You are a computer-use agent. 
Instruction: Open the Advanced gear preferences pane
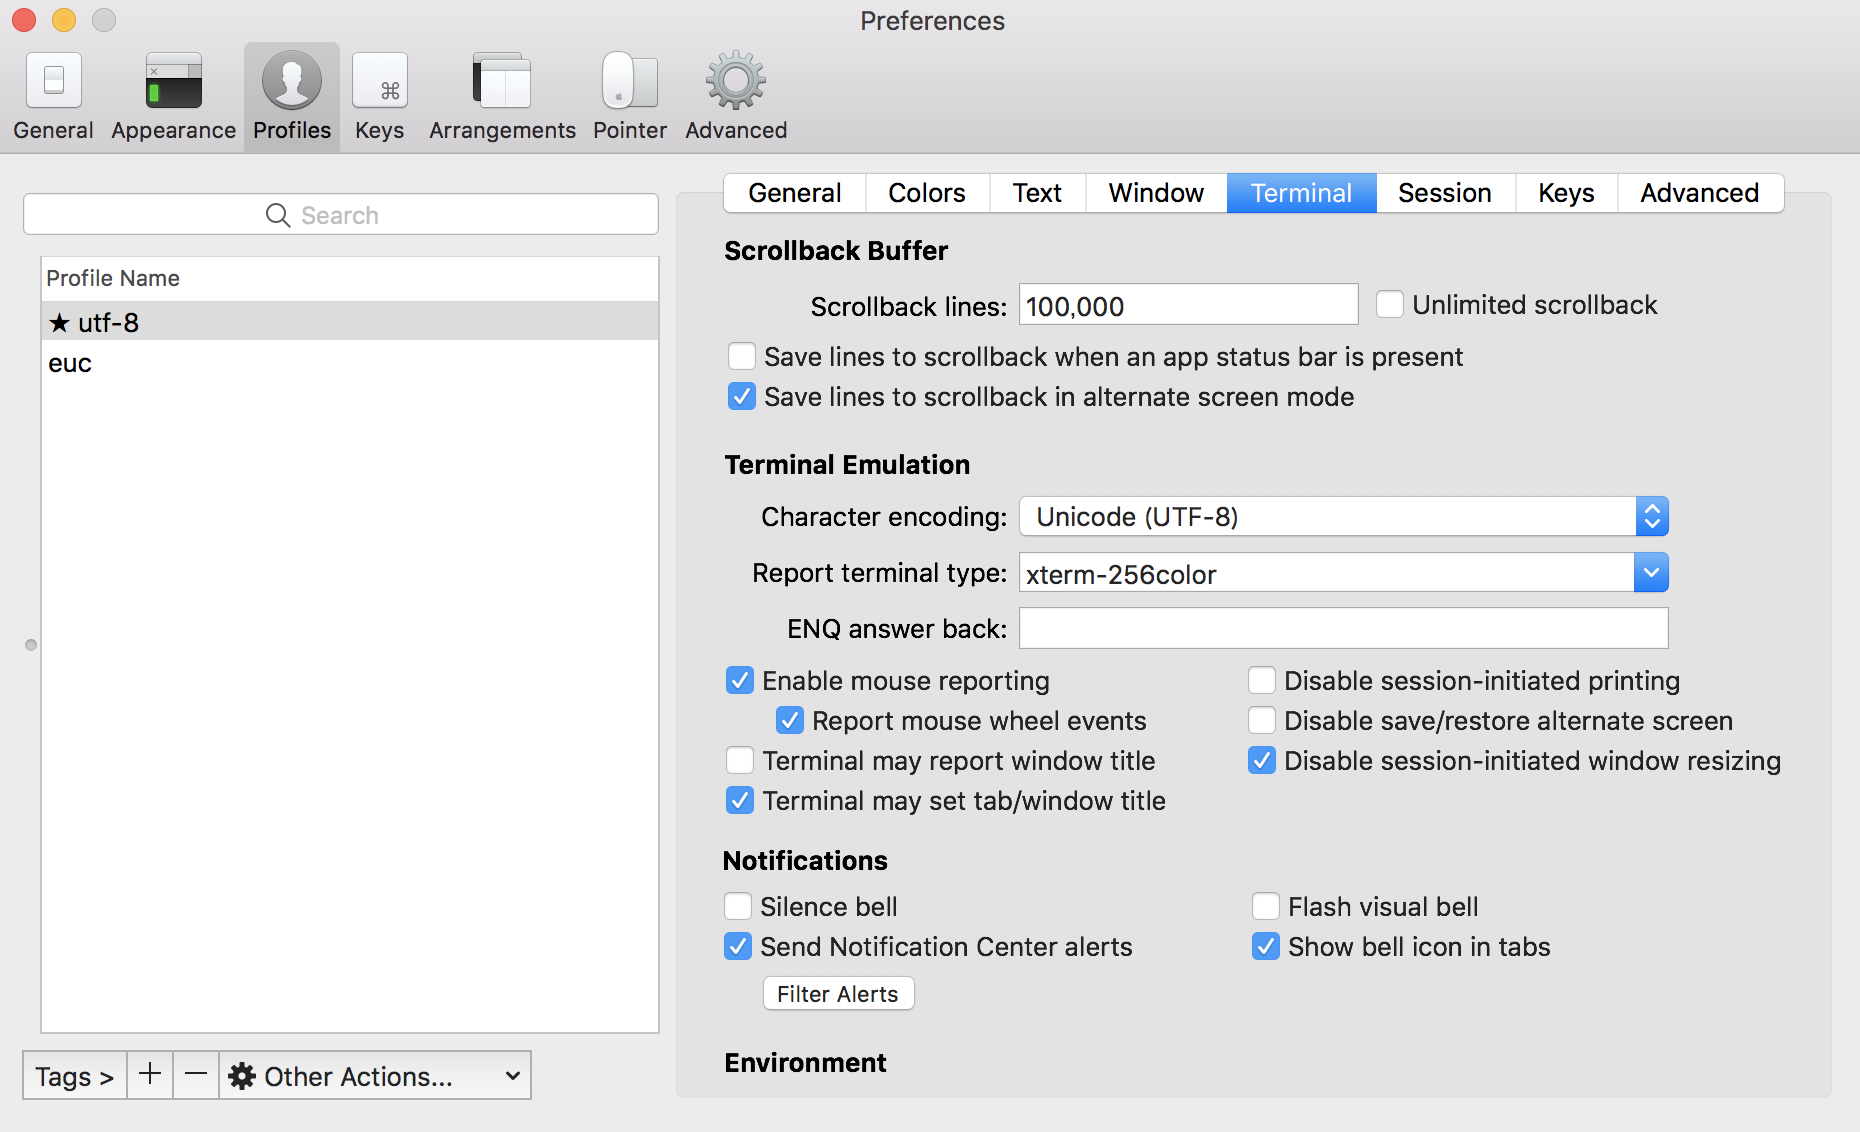coord(736,81)
